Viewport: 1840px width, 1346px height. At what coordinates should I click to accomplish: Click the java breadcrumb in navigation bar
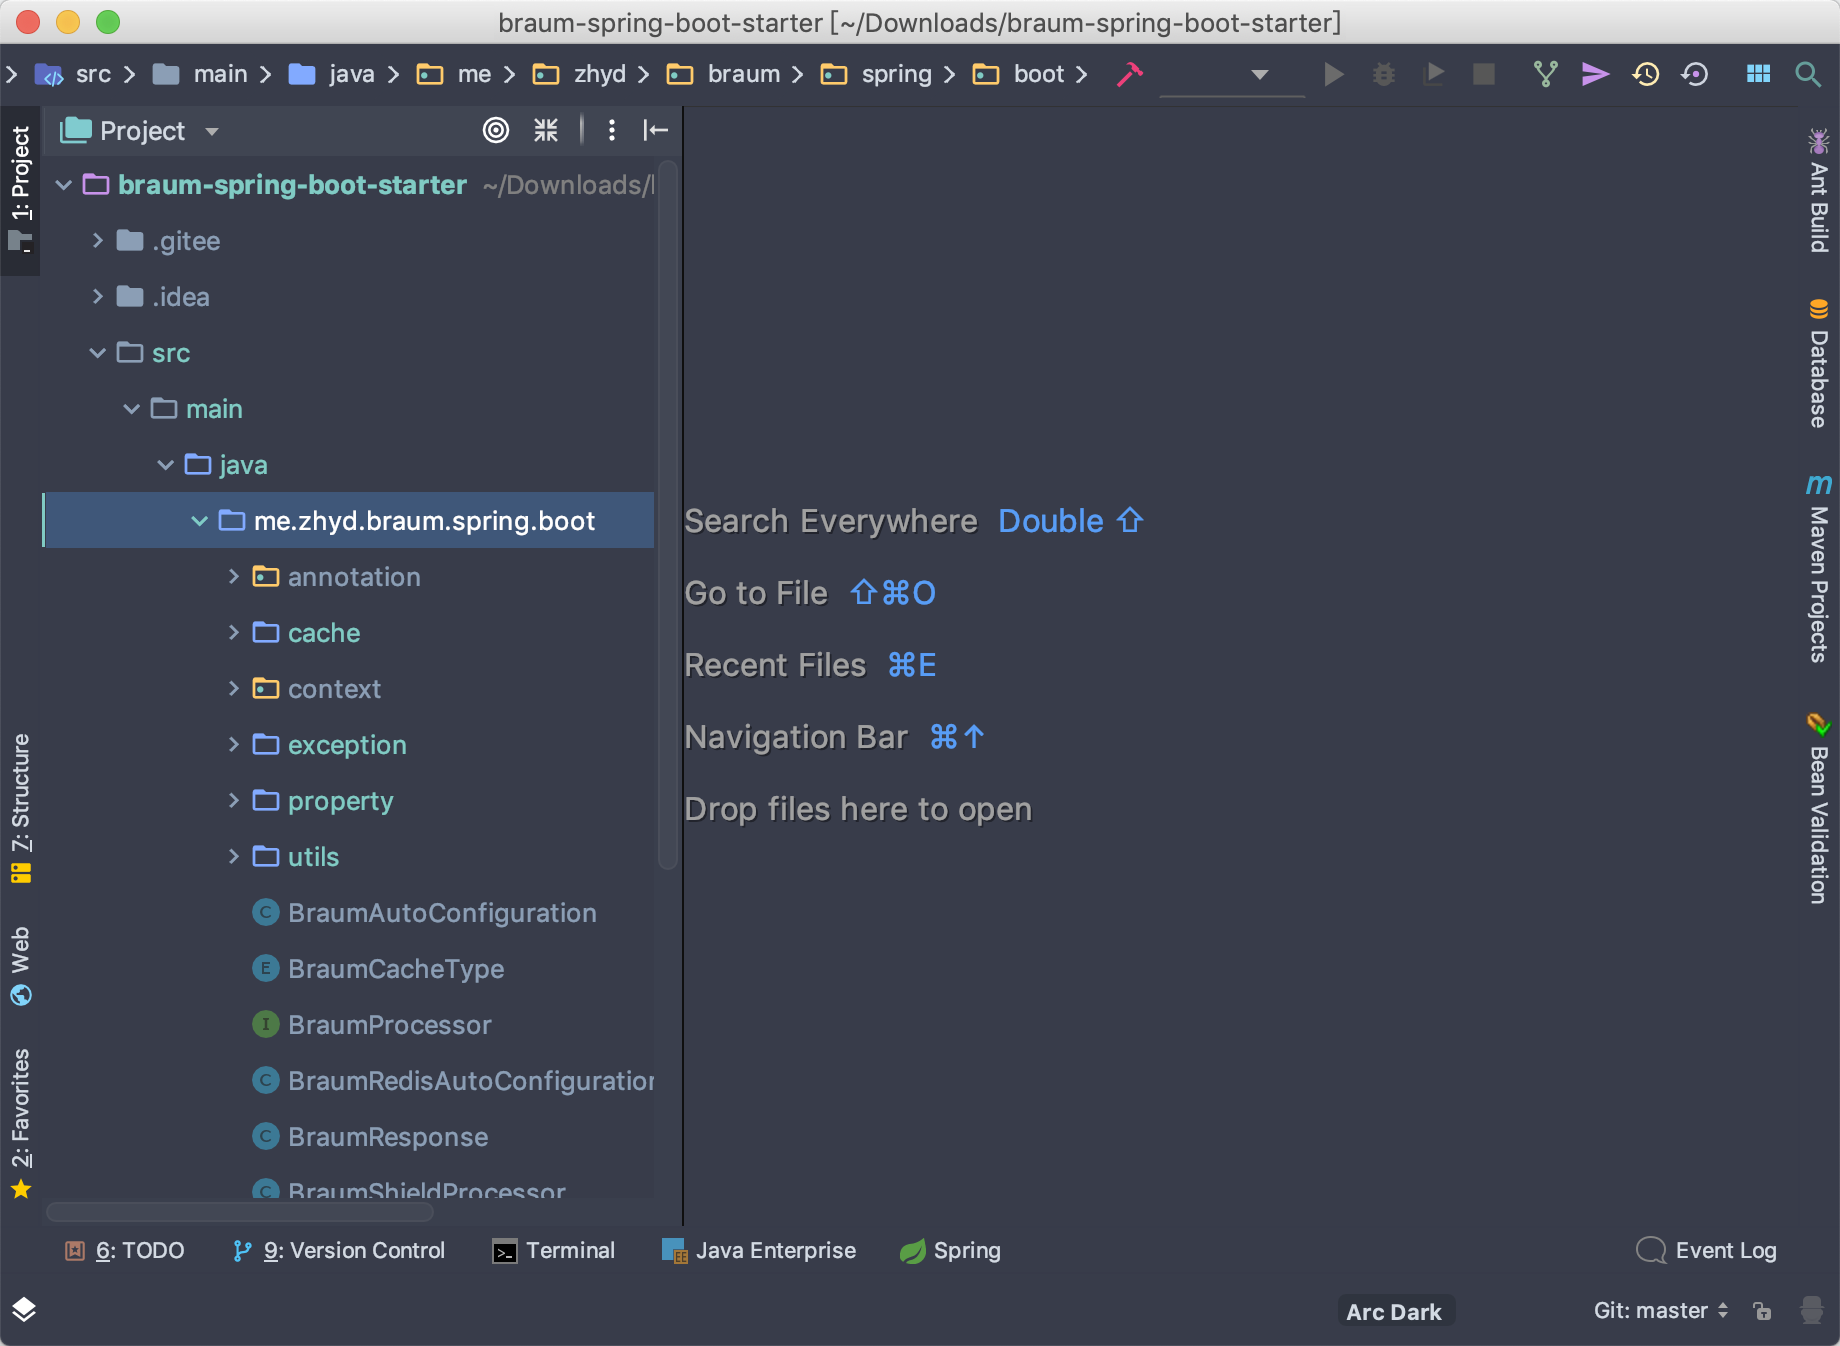[x=331, y=74]
